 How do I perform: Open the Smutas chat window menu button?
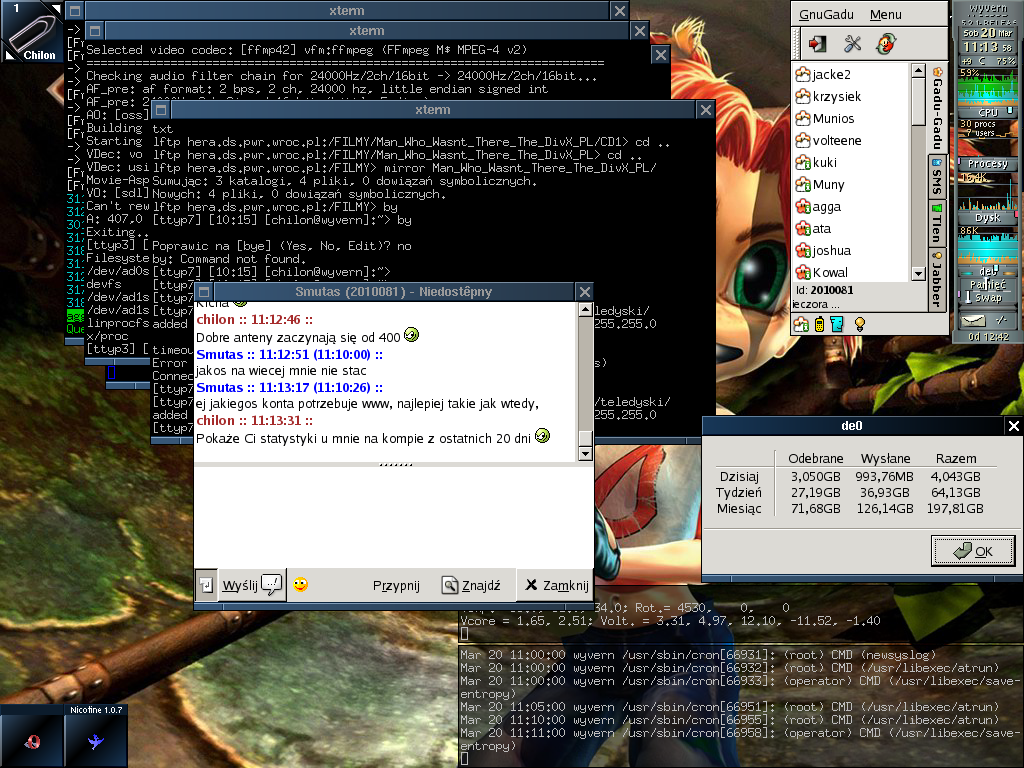tap(203, 291)
